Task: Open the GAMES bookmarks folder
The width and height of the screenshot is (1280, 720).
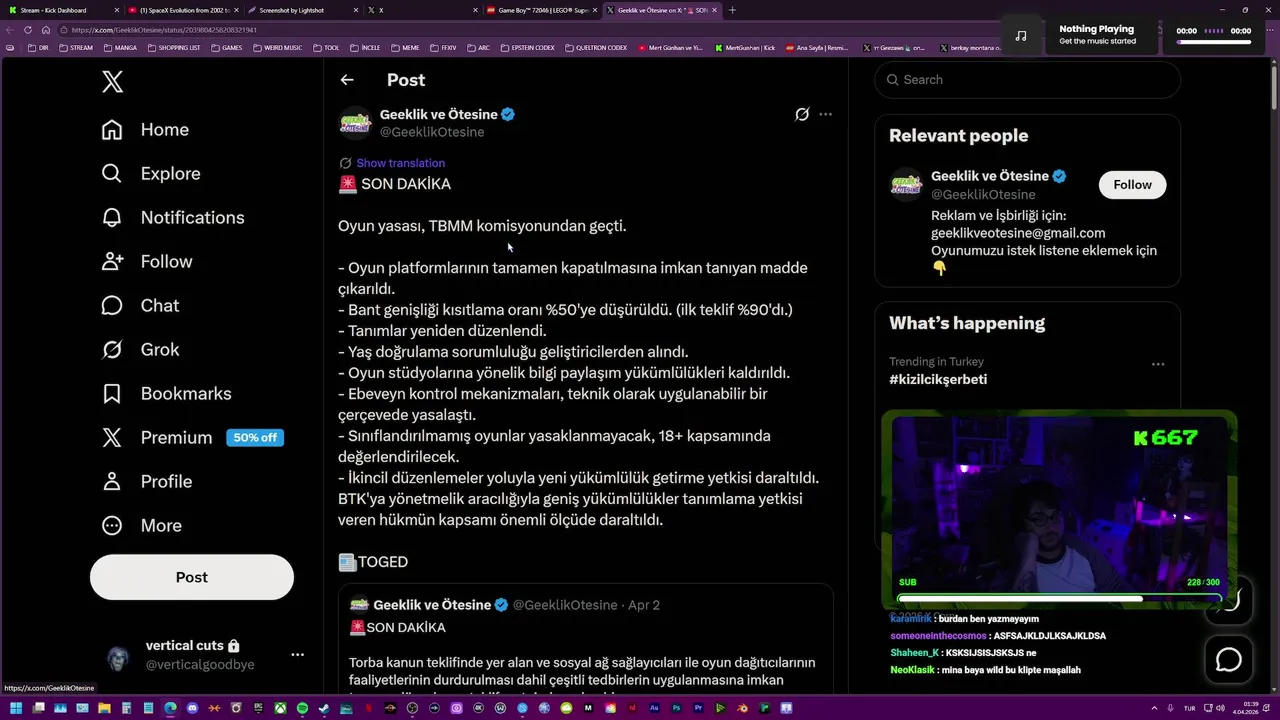Action: pos(226,47)
